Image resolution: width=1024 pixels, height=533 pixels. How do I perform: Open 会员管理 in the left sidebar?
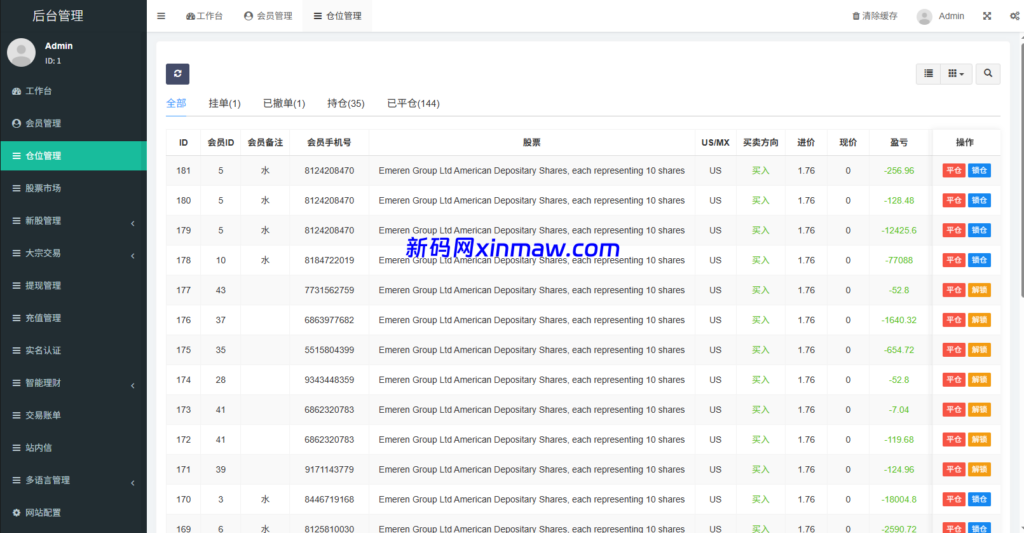(73, 123)
